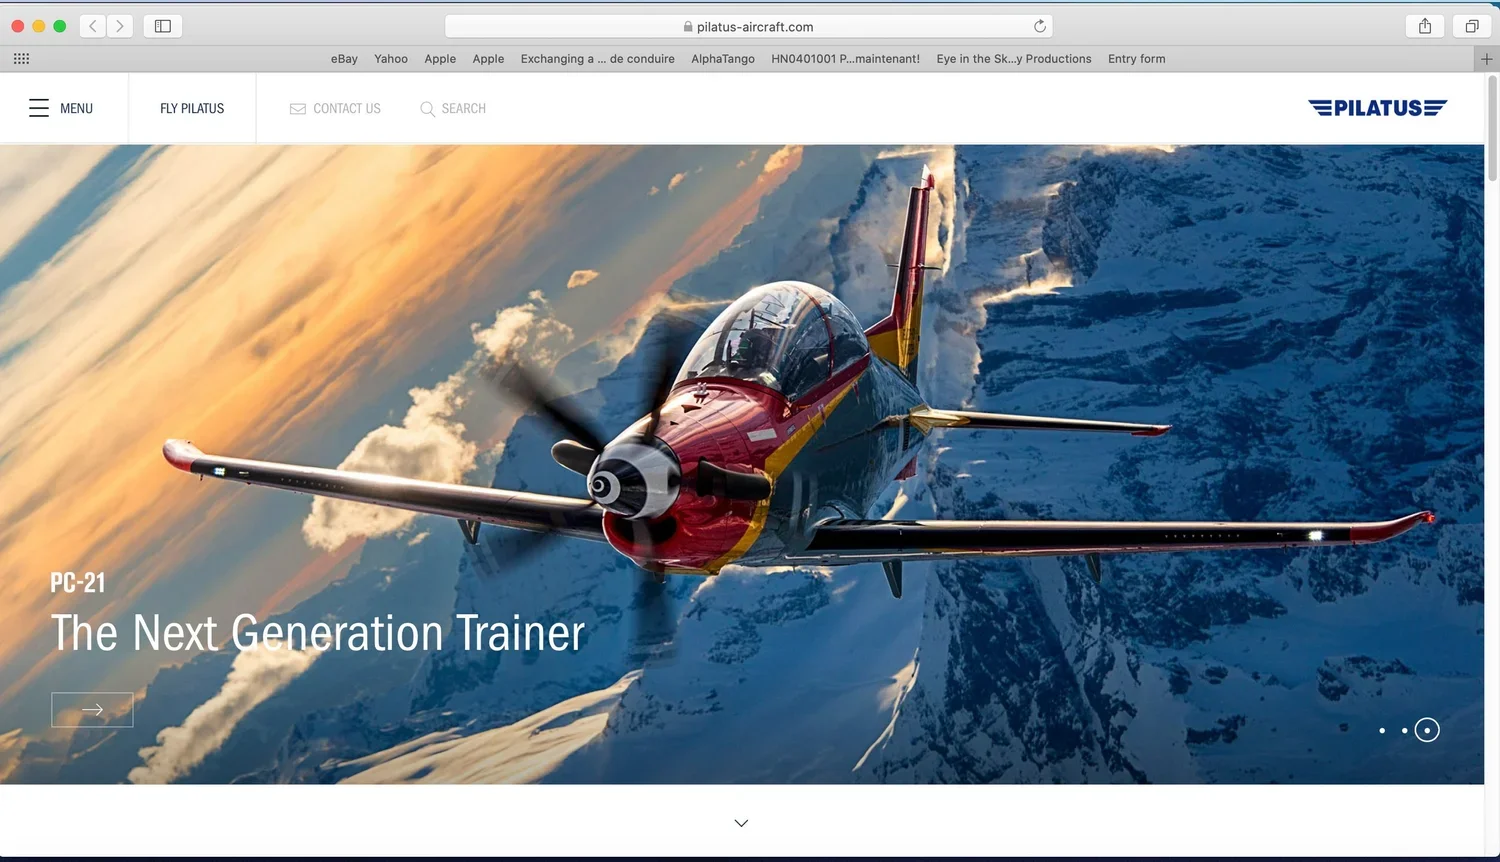The width and height of the screenshot is (1500, 862).
Task: Open the Eye in the Sk...y Productions bookmark
Action: pyautogui.click(x=1014, y=59)
